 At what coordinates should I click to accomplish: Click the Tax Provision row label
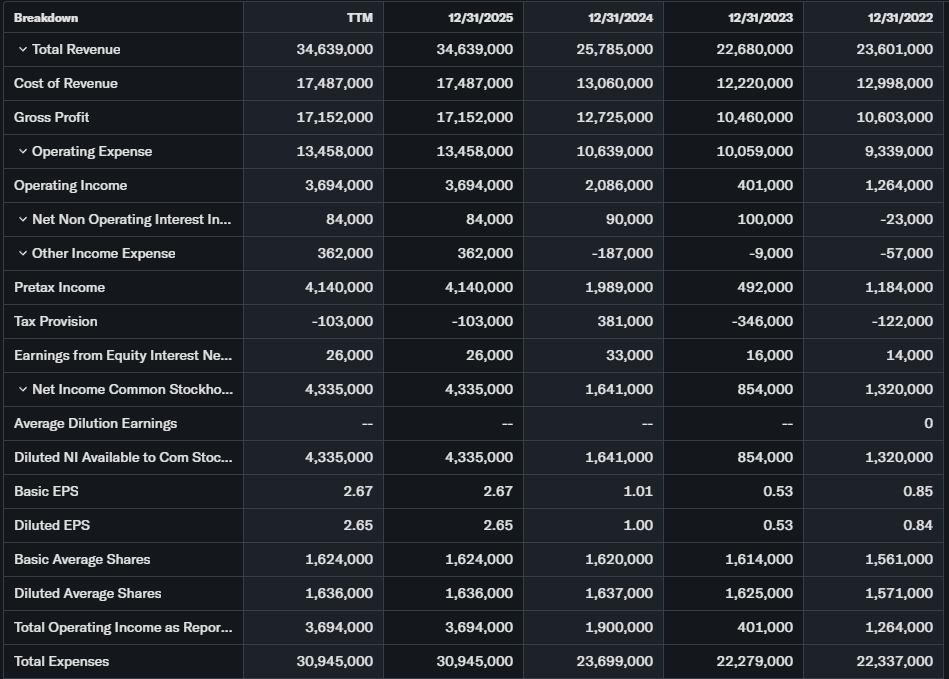pyautogui.click(x=56, y=322)
